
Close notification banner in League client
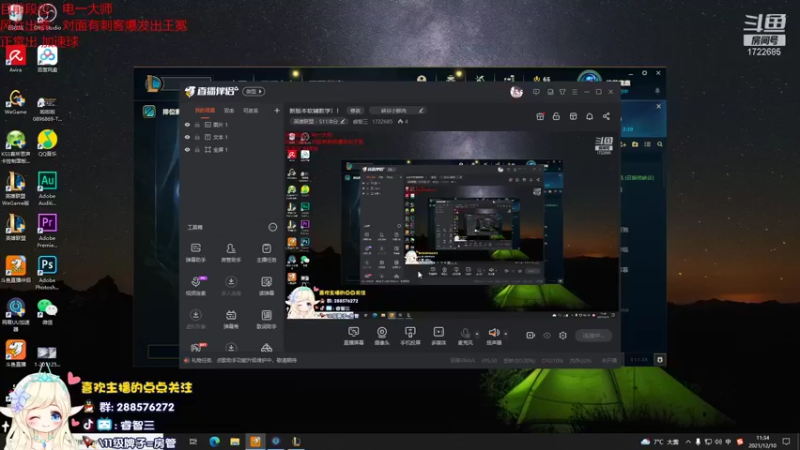coord(659,107)
